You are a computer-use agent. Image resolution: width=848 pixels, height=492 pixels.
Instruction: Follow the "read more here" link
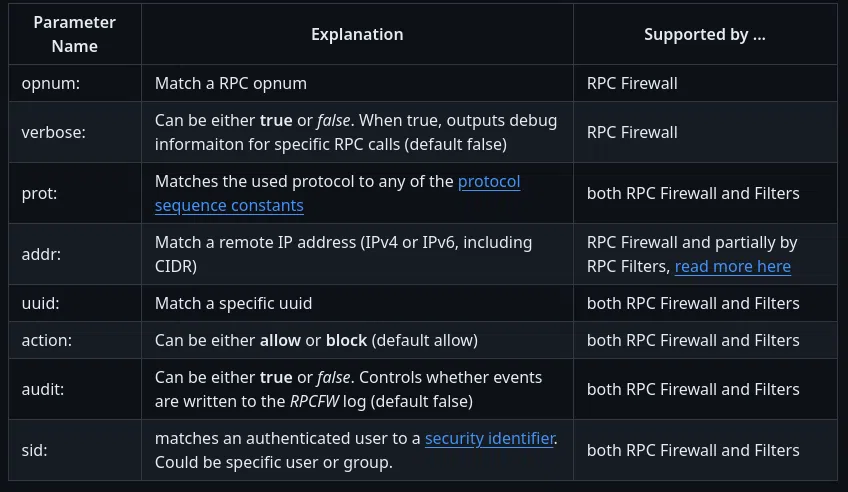pyautogui.click(x=732, y=266)
